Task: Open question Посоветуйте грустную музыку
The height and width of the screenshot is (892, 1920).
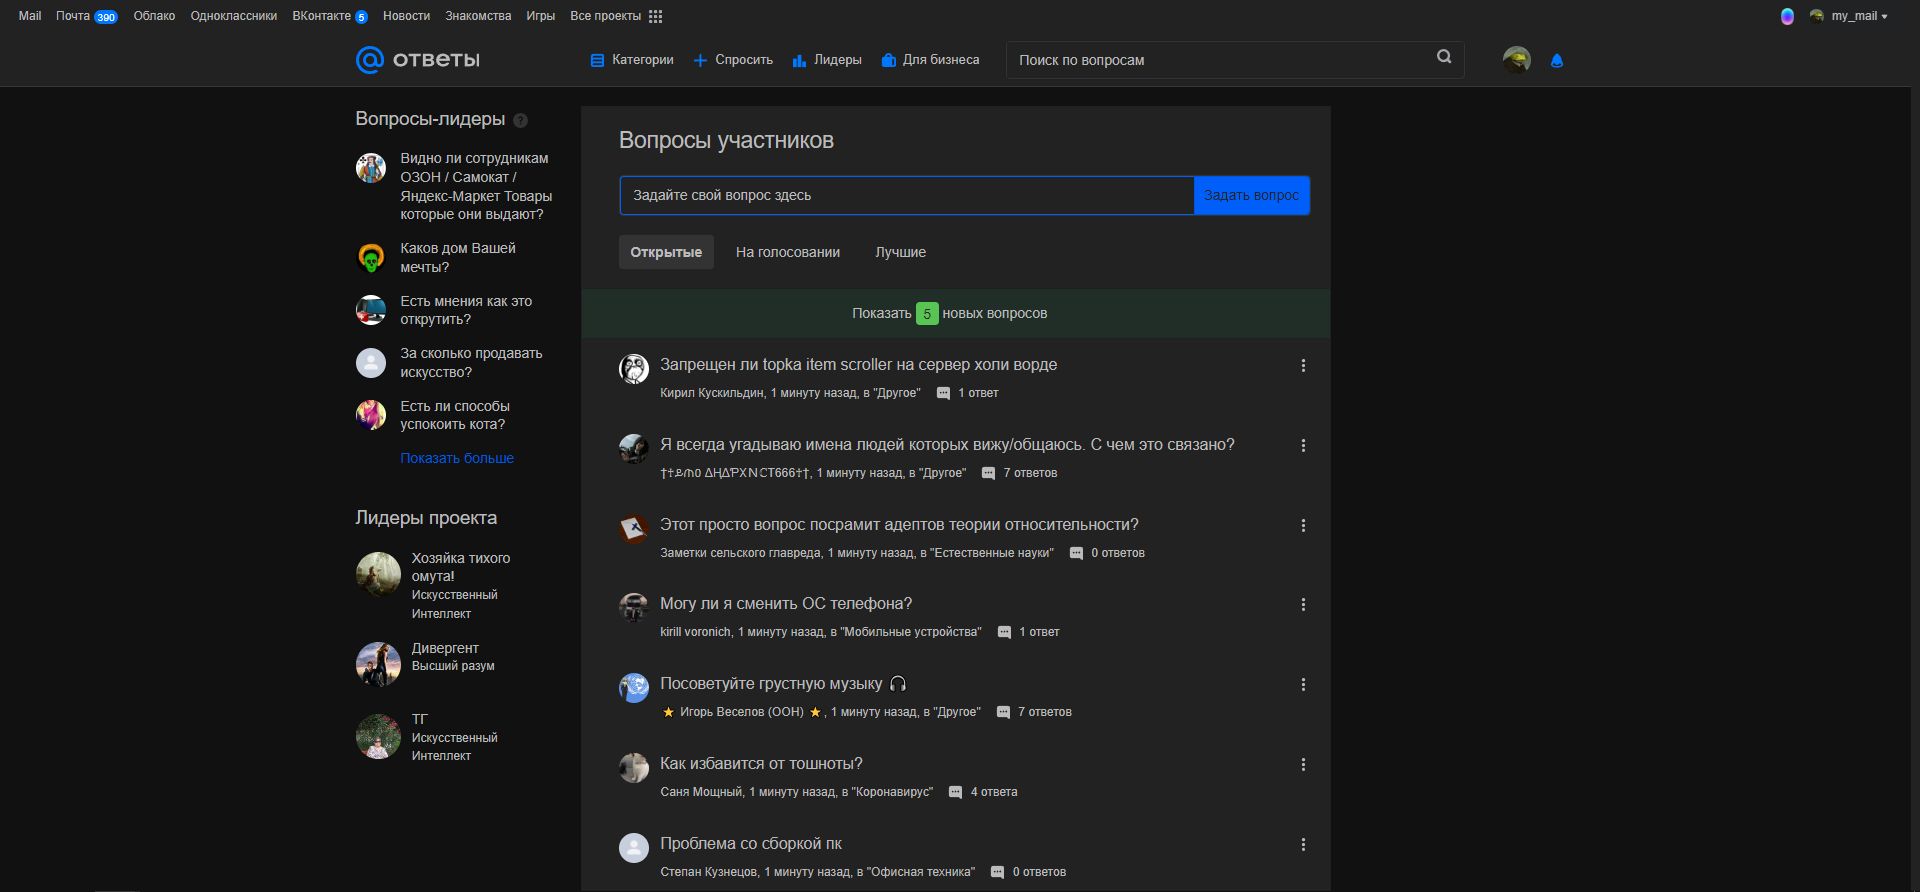Action: pyautogui.click(x=783, y=684)
